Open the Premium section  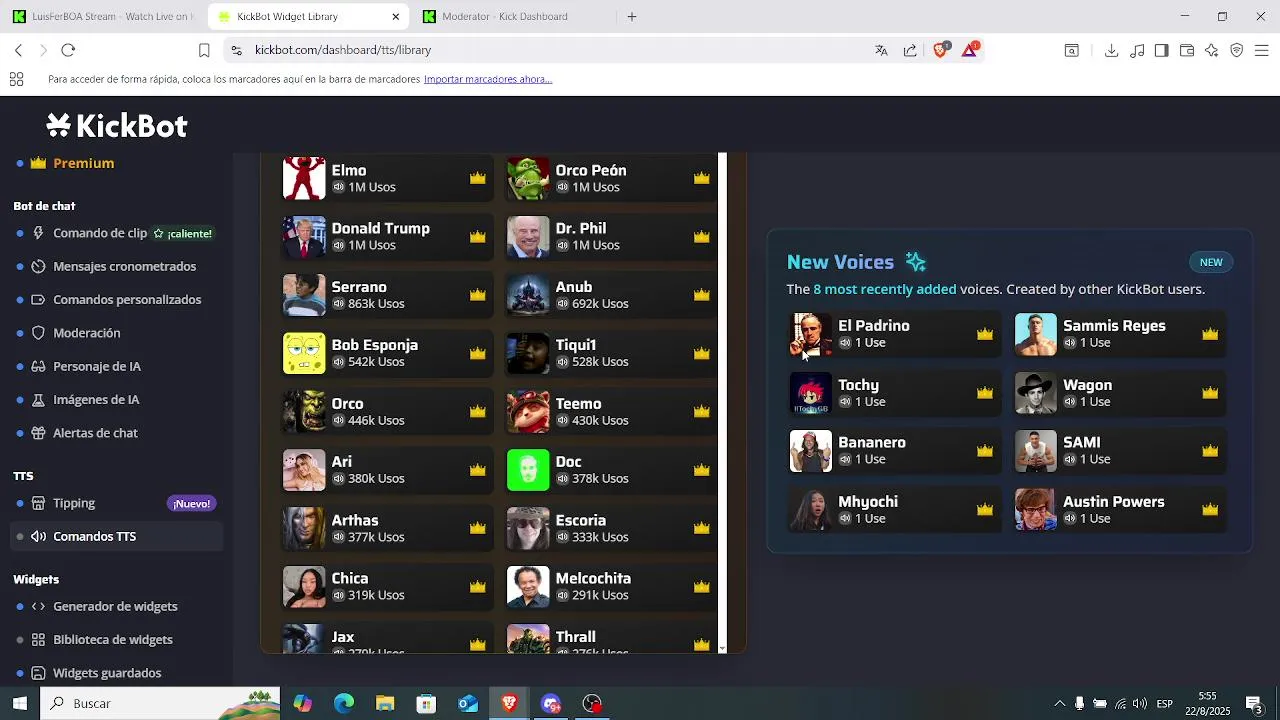pos(84,163)
